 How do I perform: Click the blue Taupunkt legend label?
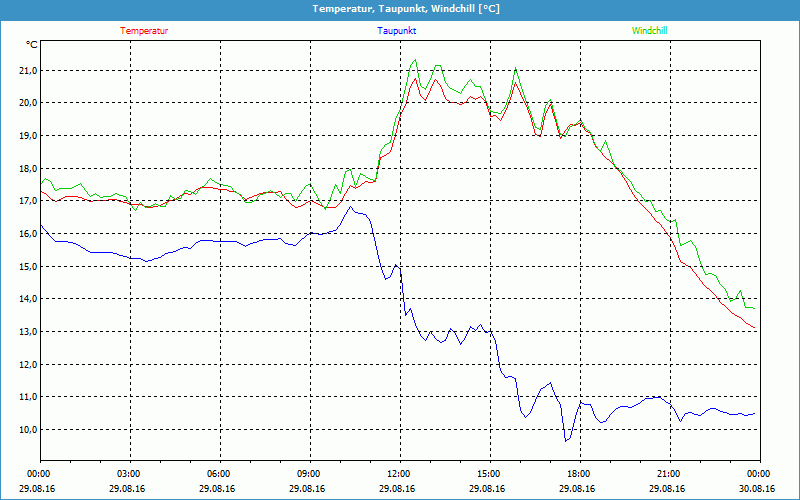[x=397, y=31]
